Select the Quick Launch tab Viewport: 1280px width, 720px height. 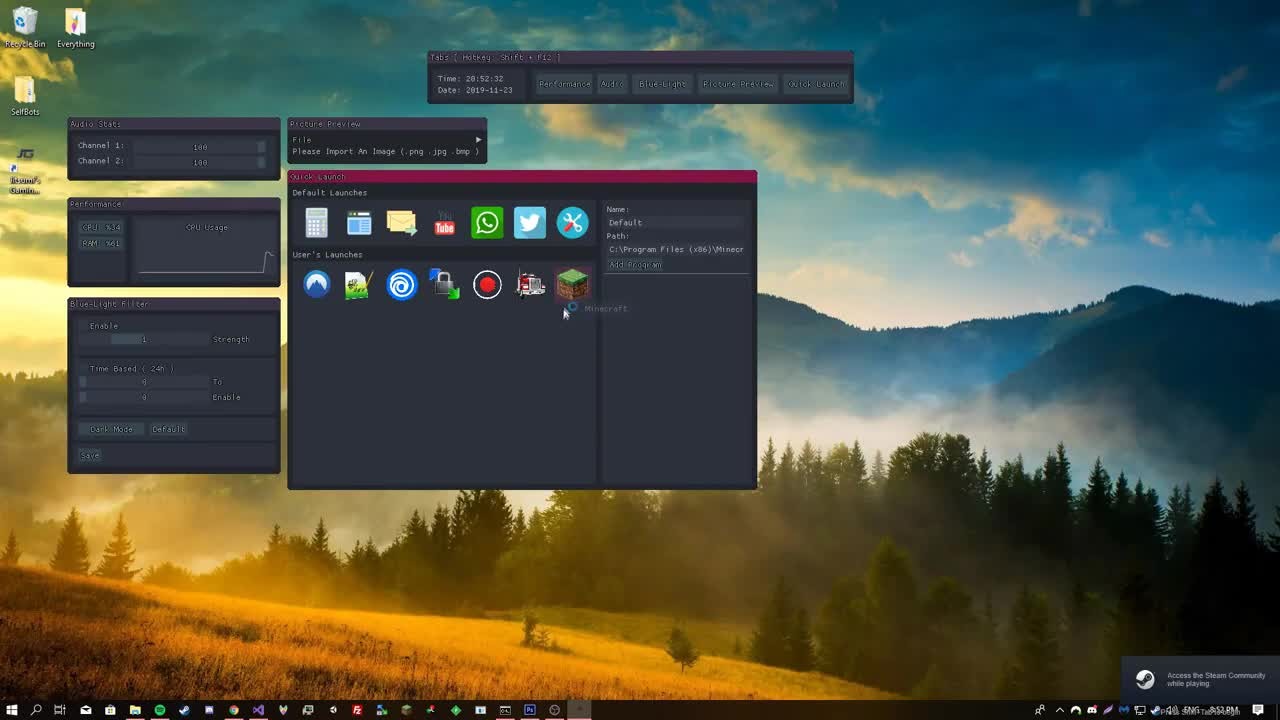click(x=816, y=84)
